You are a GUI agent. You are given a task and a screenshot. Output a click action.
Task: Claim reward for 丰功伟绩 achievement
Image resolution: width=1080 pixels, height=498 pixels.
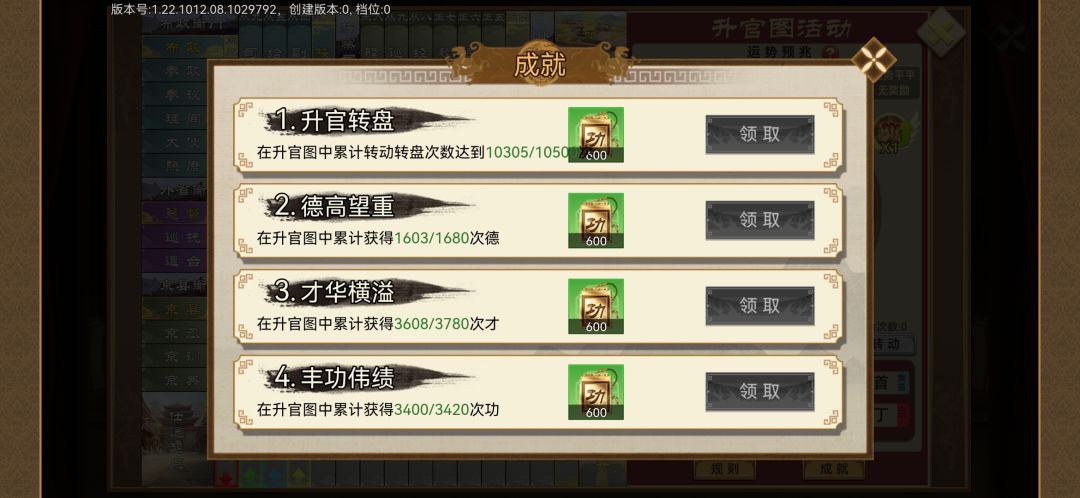coord(760,391)
